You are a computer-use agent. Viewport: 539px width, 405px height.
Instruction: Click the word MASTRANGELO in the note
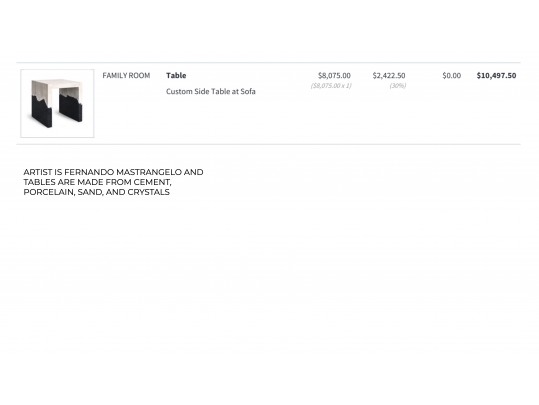click(x=149, y=172)
